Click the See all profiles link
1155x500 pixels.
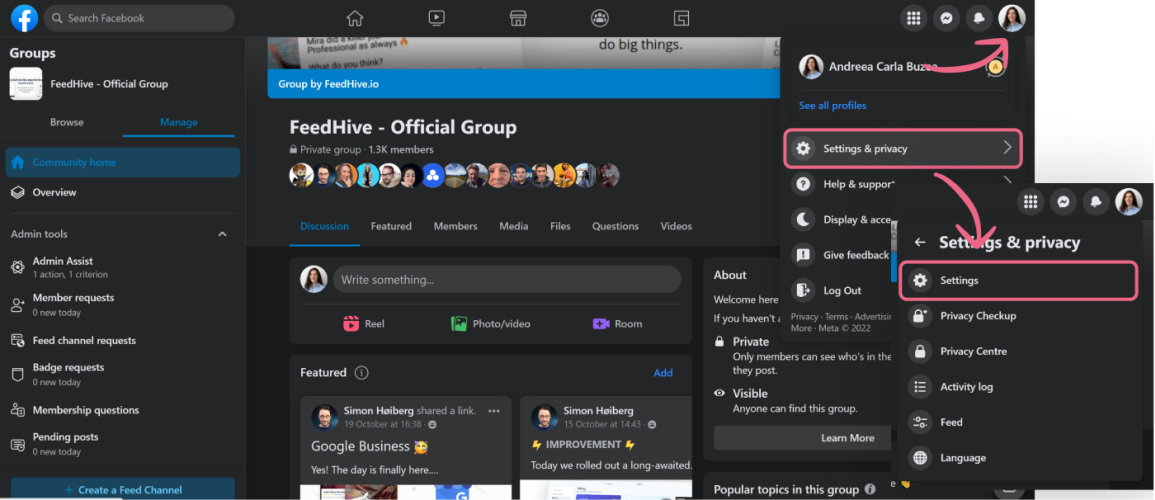coord(832,105)
